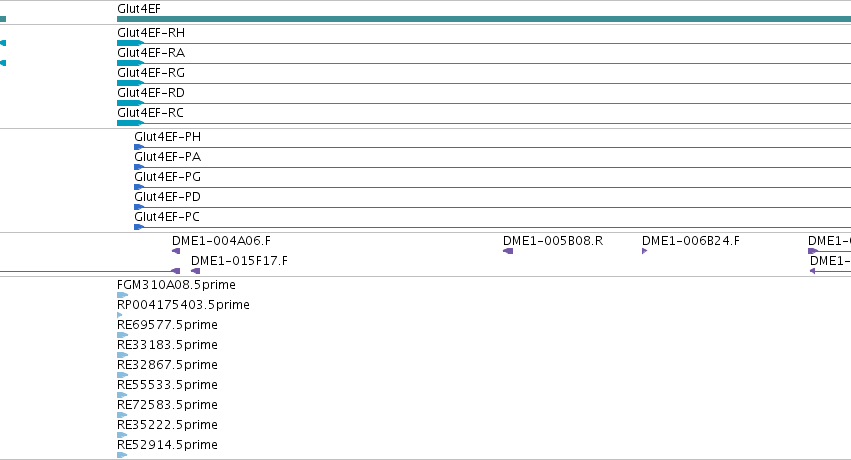Click the Glut4EF-PC CDS start glyph
The width and height of the screenshot is (851, 460).
[139, 227]
